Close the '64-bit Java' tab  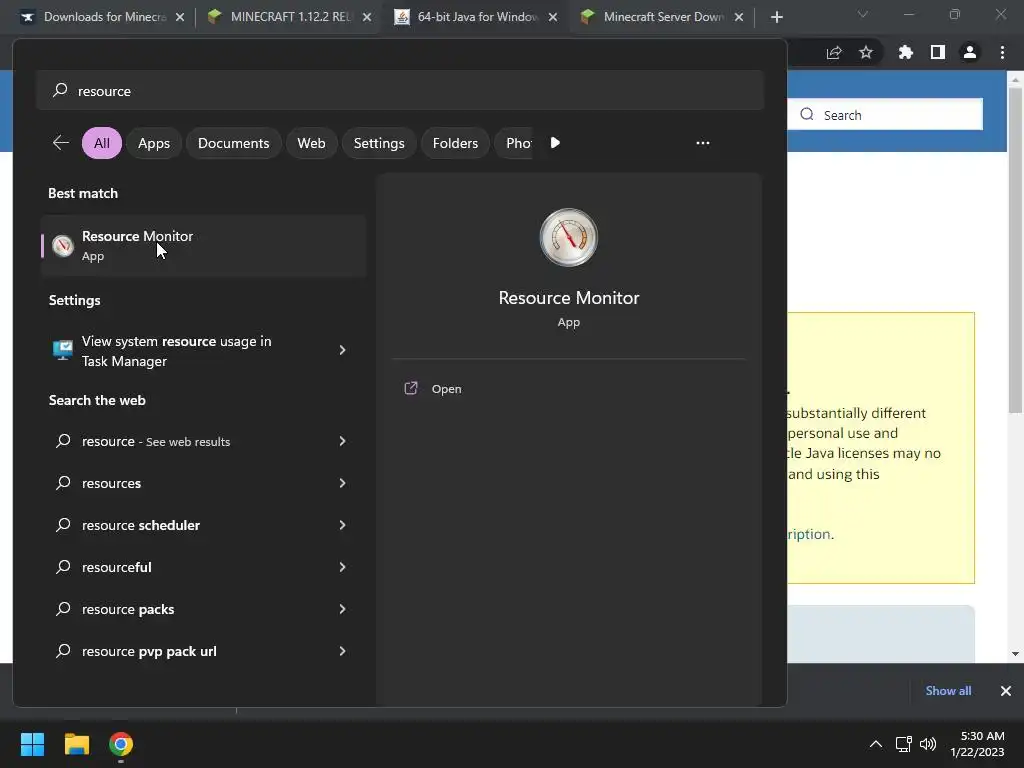pos(553,17)
